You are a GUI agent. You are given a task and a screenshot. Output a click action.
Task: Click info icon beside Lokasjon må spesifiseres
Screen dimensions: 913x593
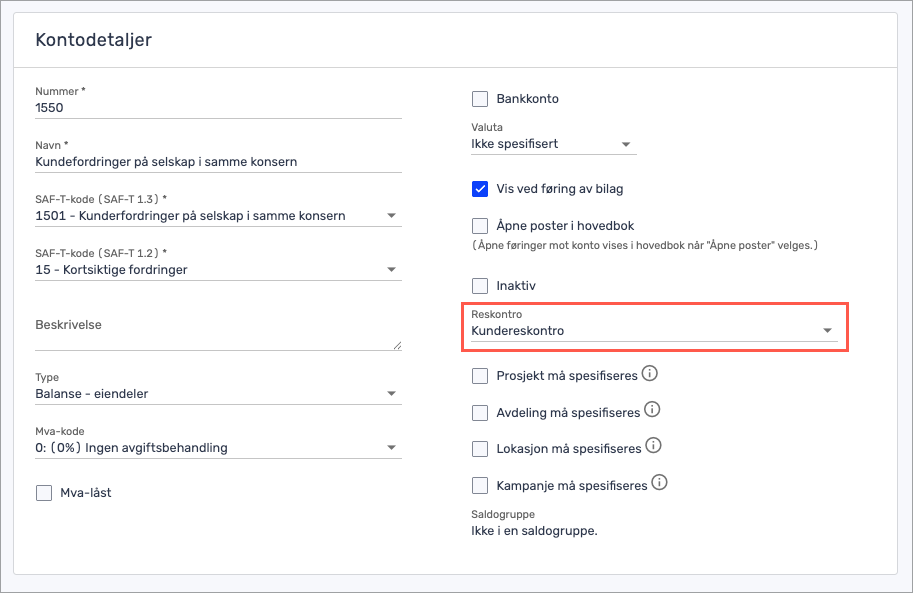[x=654, y=446]
